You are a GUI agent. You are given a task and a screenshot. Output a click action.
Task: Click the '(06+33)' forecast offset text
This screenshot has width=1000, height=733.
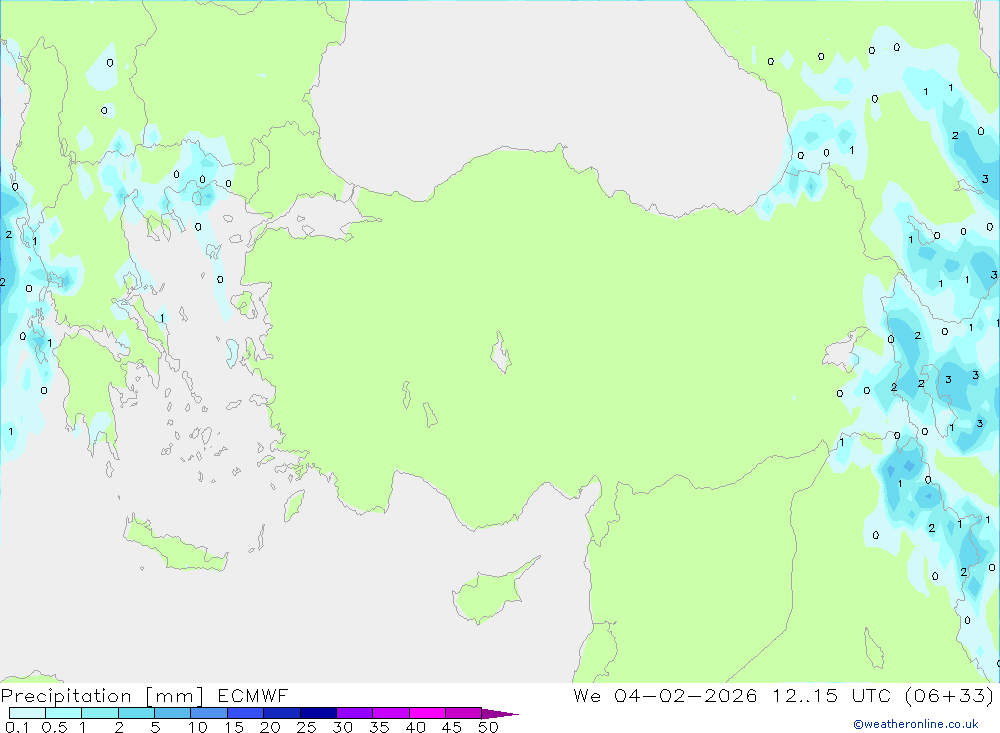pyautogui.click(x=950, y=696)
